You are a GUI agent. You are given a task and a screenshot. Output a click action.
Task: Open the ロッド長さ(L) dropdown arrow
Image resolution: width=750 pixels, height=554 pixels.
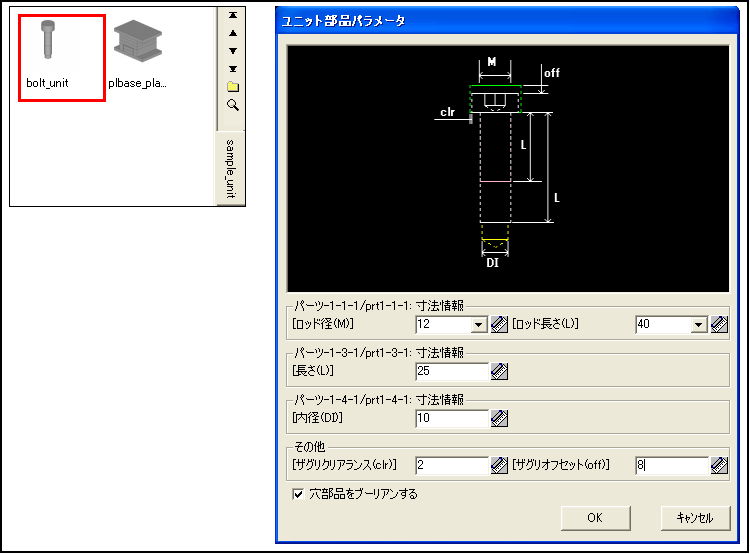pyautogui.click(x=698, y=325)
